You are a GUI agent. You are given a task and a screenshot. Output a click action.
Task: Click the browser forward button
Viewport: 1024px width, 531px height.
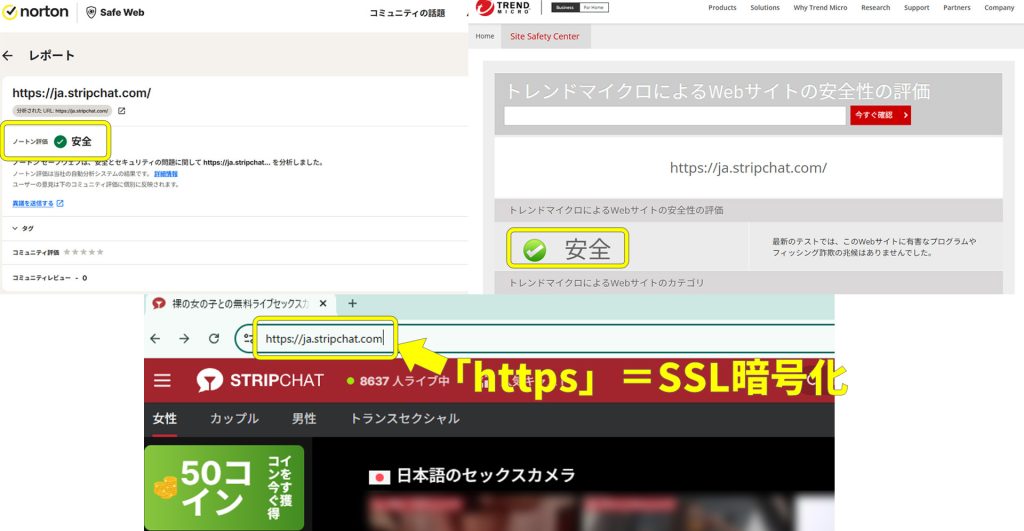184,338
